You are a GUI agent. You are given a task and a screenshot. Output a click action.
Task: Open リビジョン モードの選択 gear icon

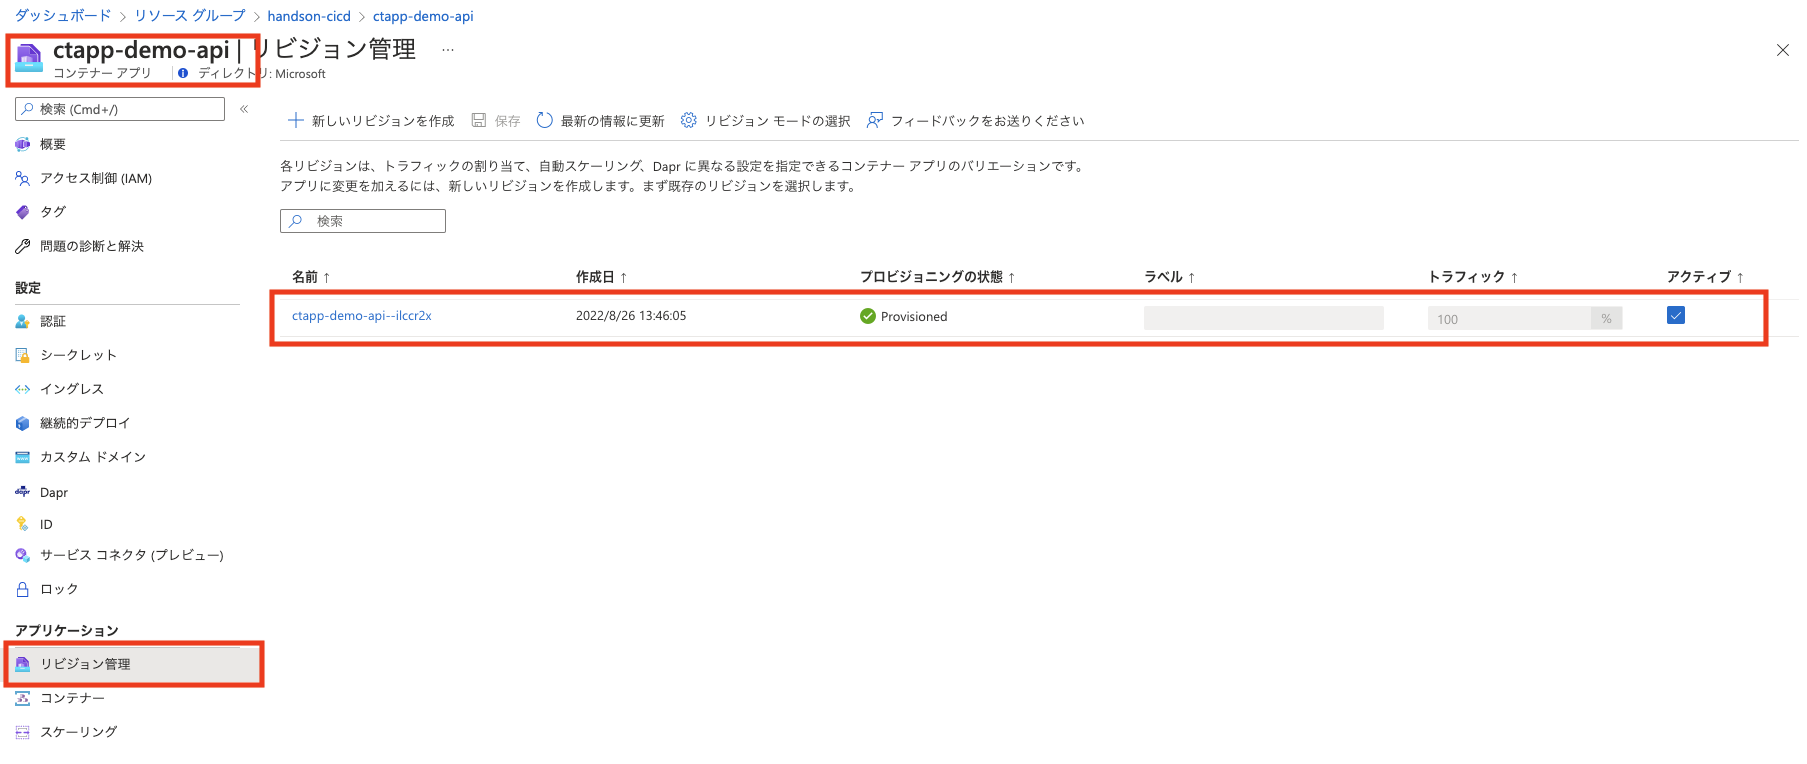pos(689,121)
